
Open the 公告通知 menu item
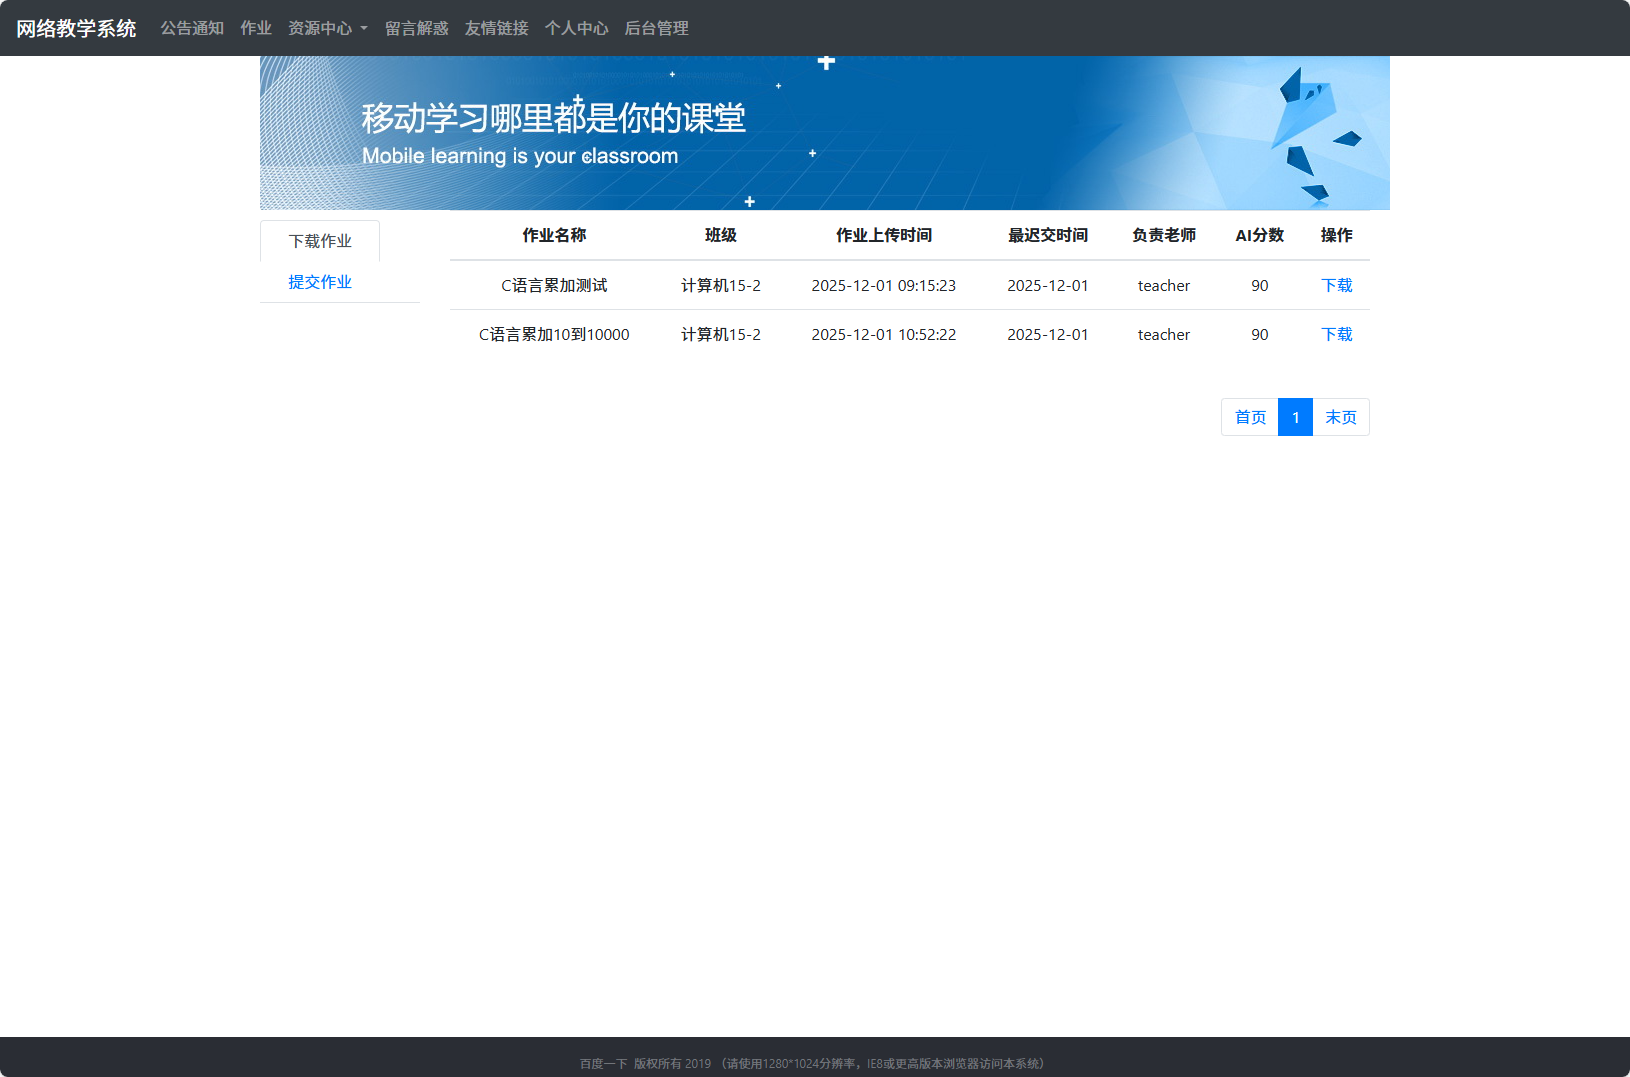(192, 28)
